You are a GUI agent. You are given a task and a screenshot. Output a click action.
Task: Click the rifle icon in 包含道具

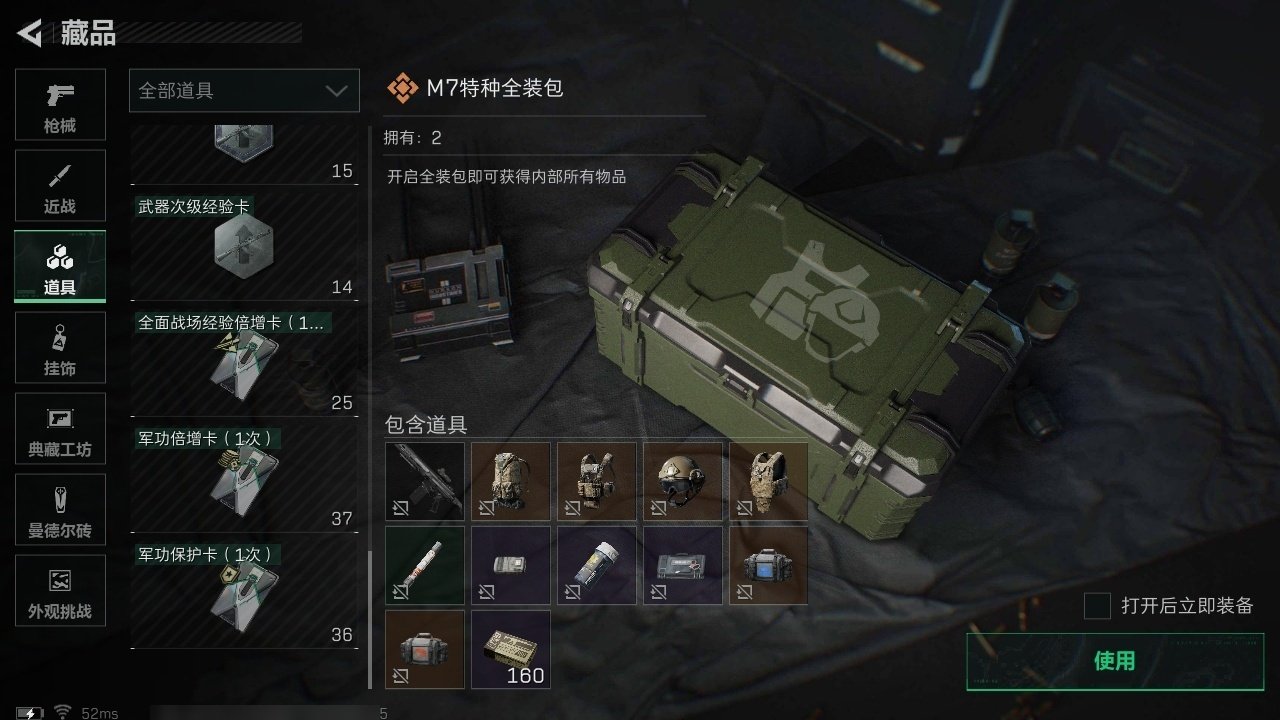point(425,481)
